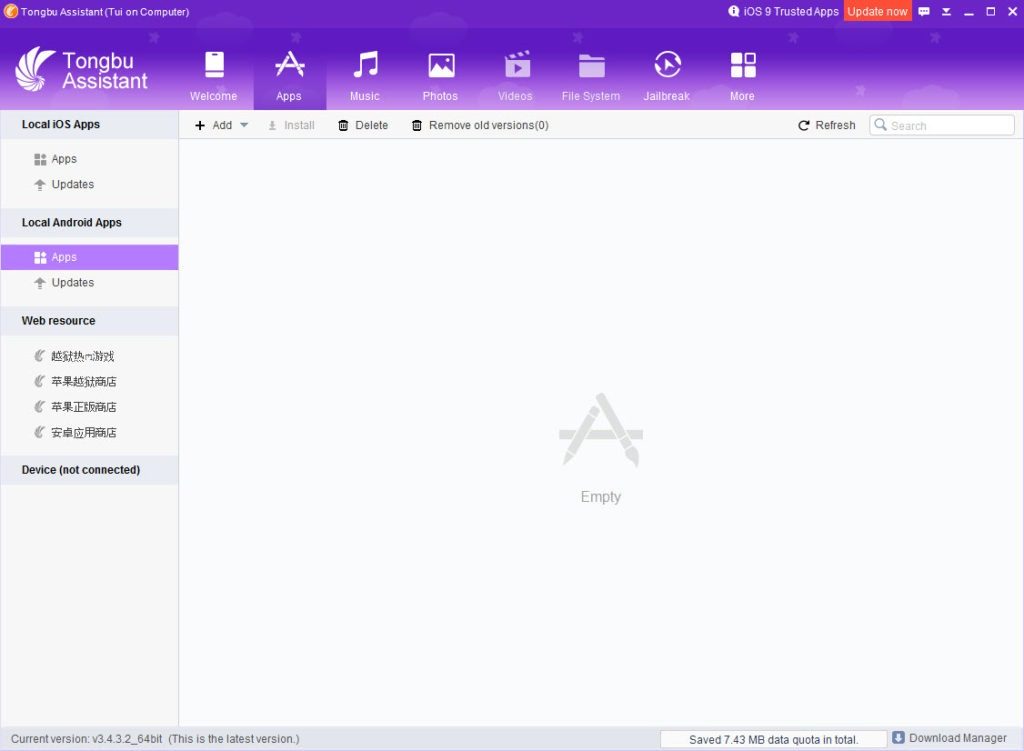Select Updates under Local iOS Apps

pos(89,185)
